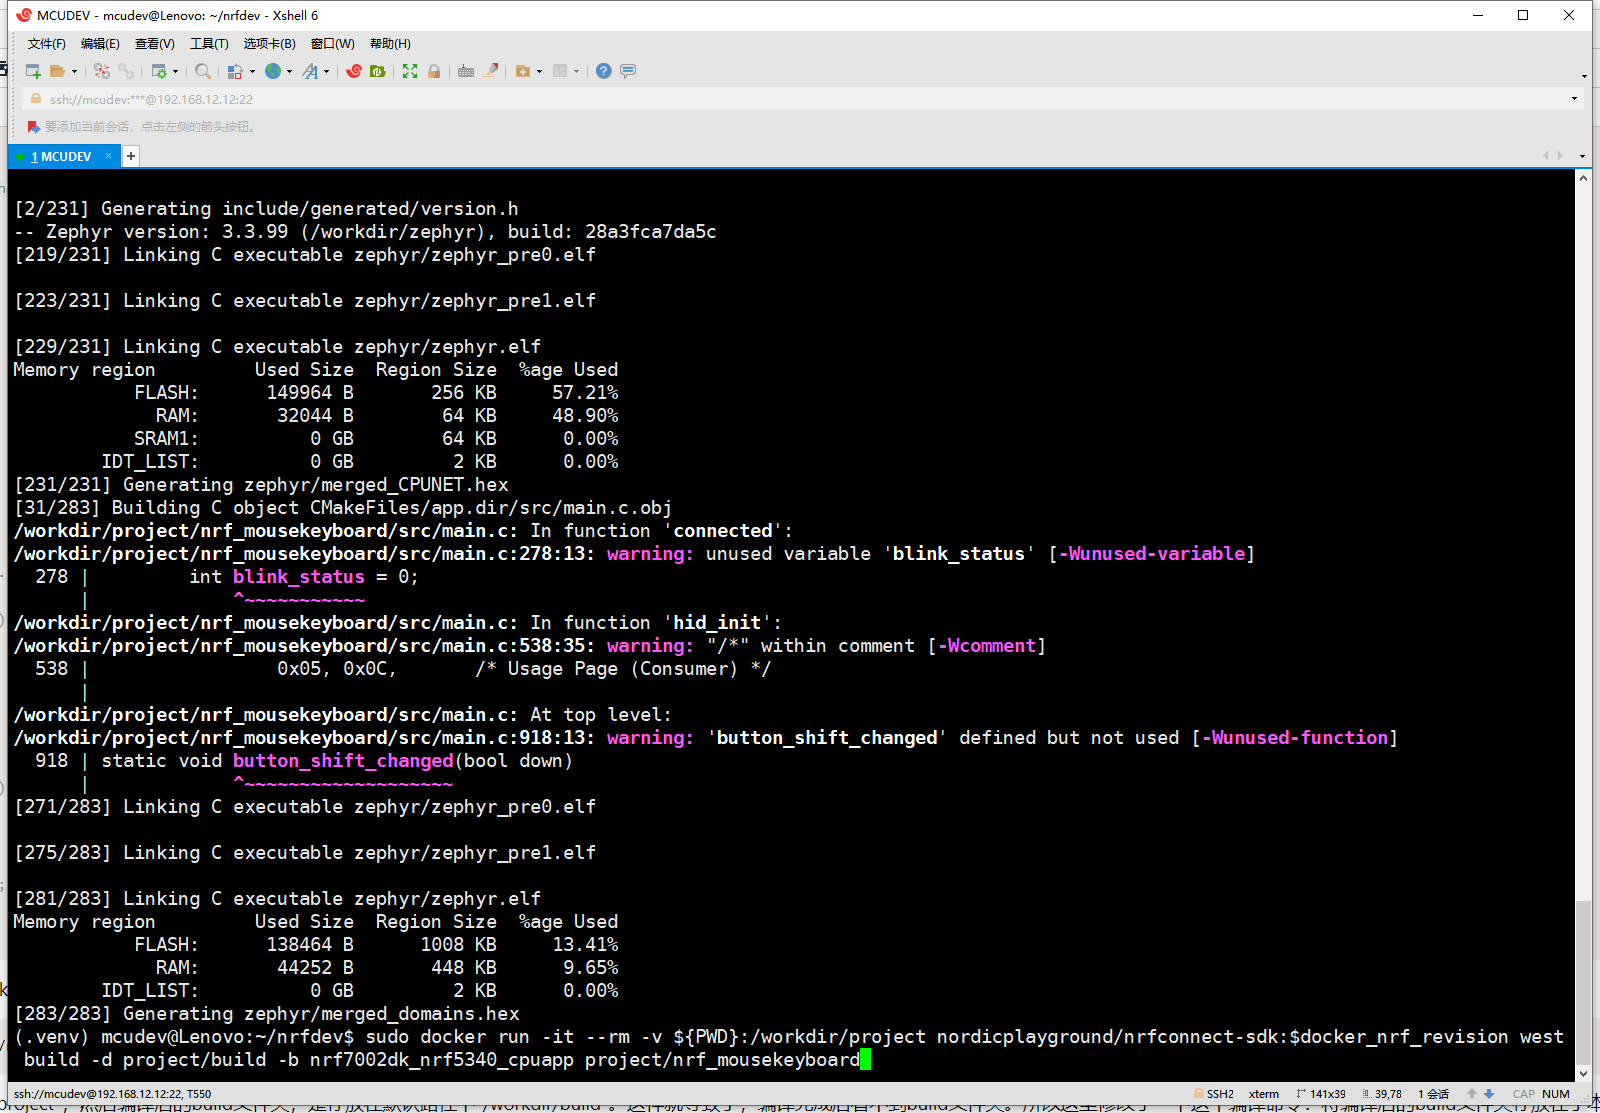Expand the globe encoding dropdown arrow

290,71
